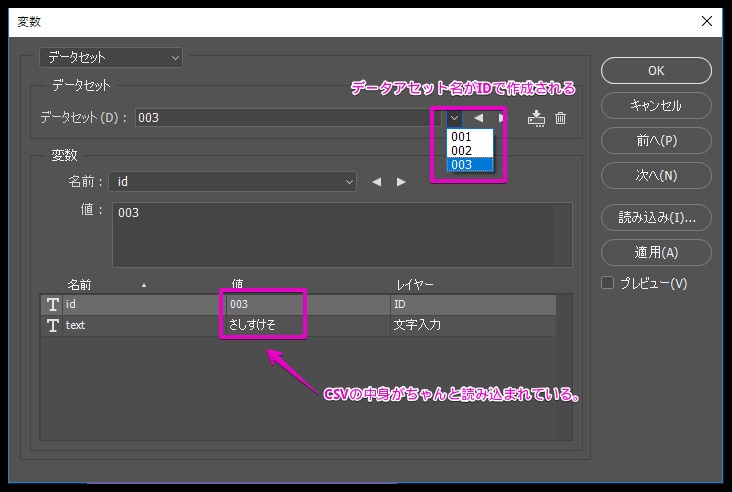This screenshot has height=492, width=732.
Task: Select data set 001 from list
Action: (x=461, y=137)
